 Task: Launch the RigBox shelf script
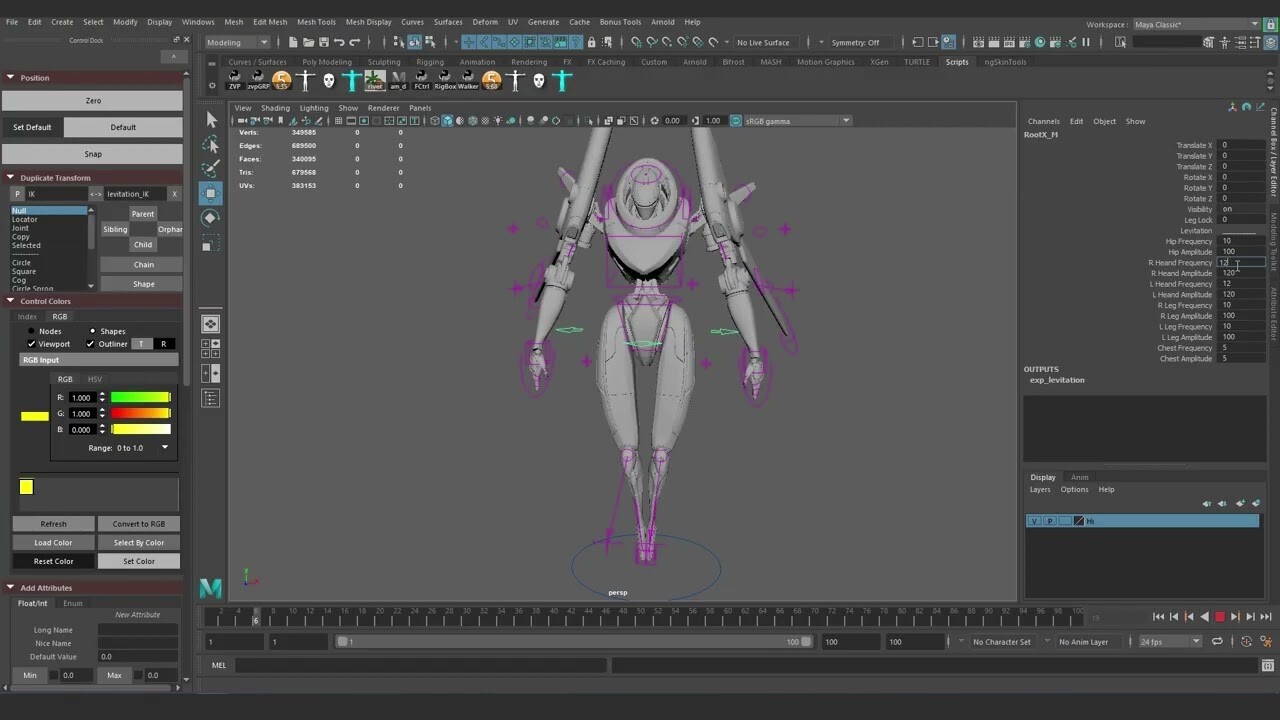445,79
